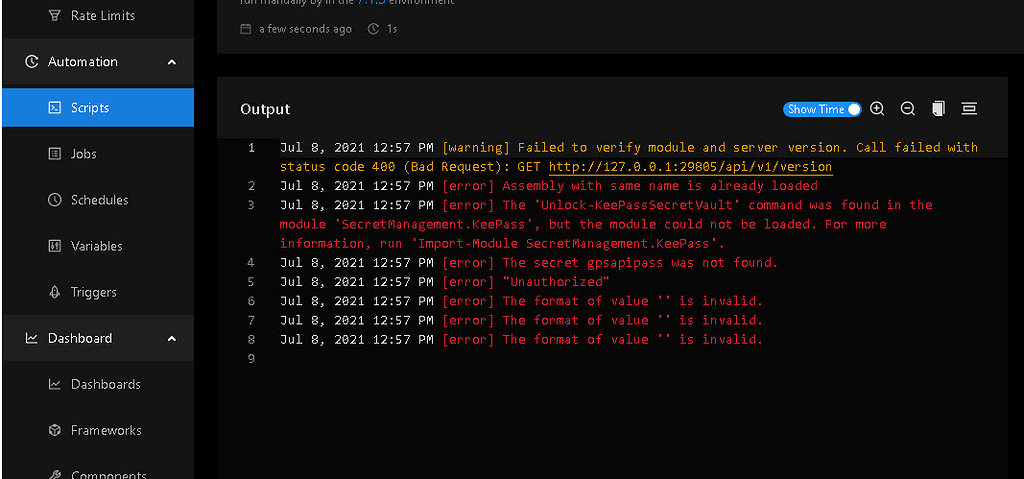Toggle the Show Time switch

point(823,109)
